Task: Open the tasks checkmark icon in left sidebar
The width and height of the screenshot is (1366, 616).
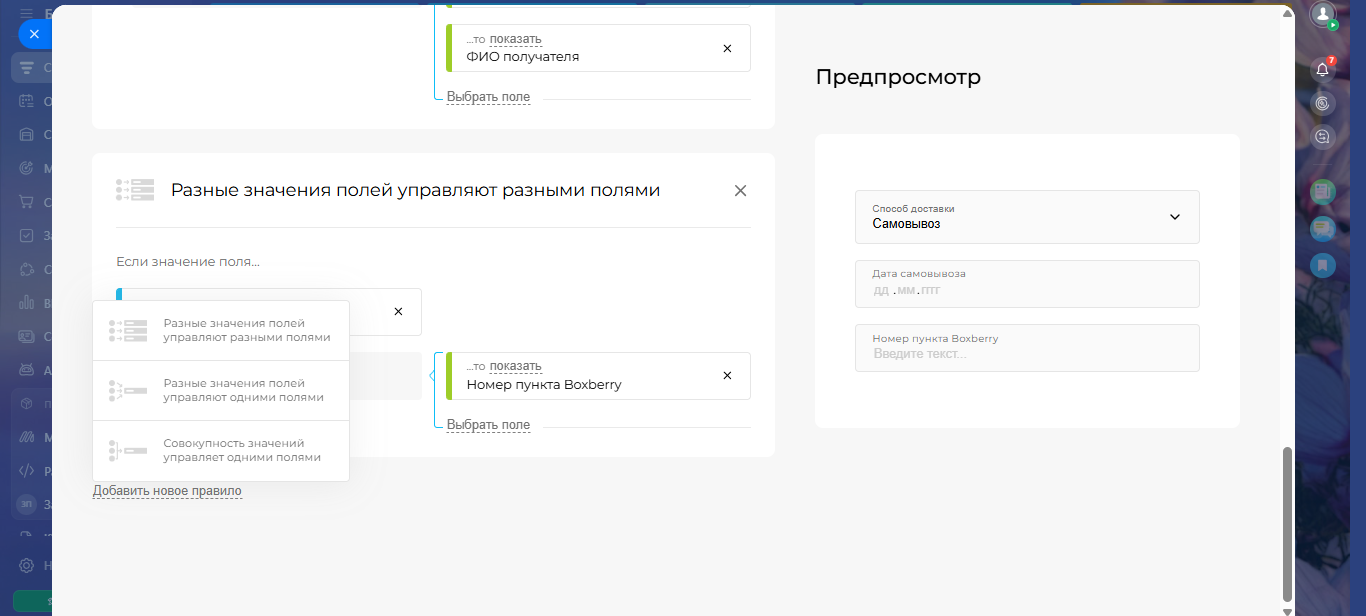Action: click(26, 236)
